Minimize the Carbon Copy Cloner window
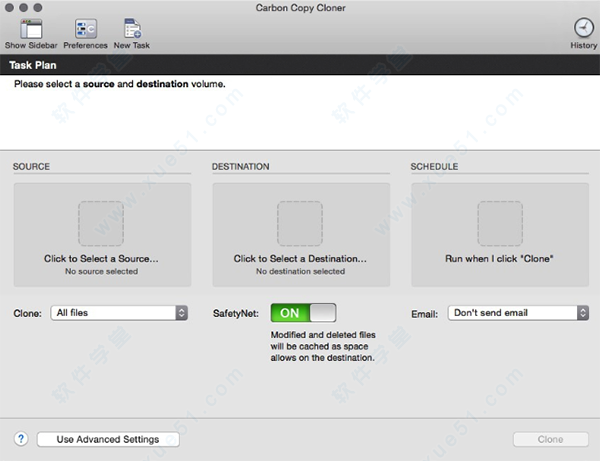The width and height of the screenshot is (600, 461). 24,7
